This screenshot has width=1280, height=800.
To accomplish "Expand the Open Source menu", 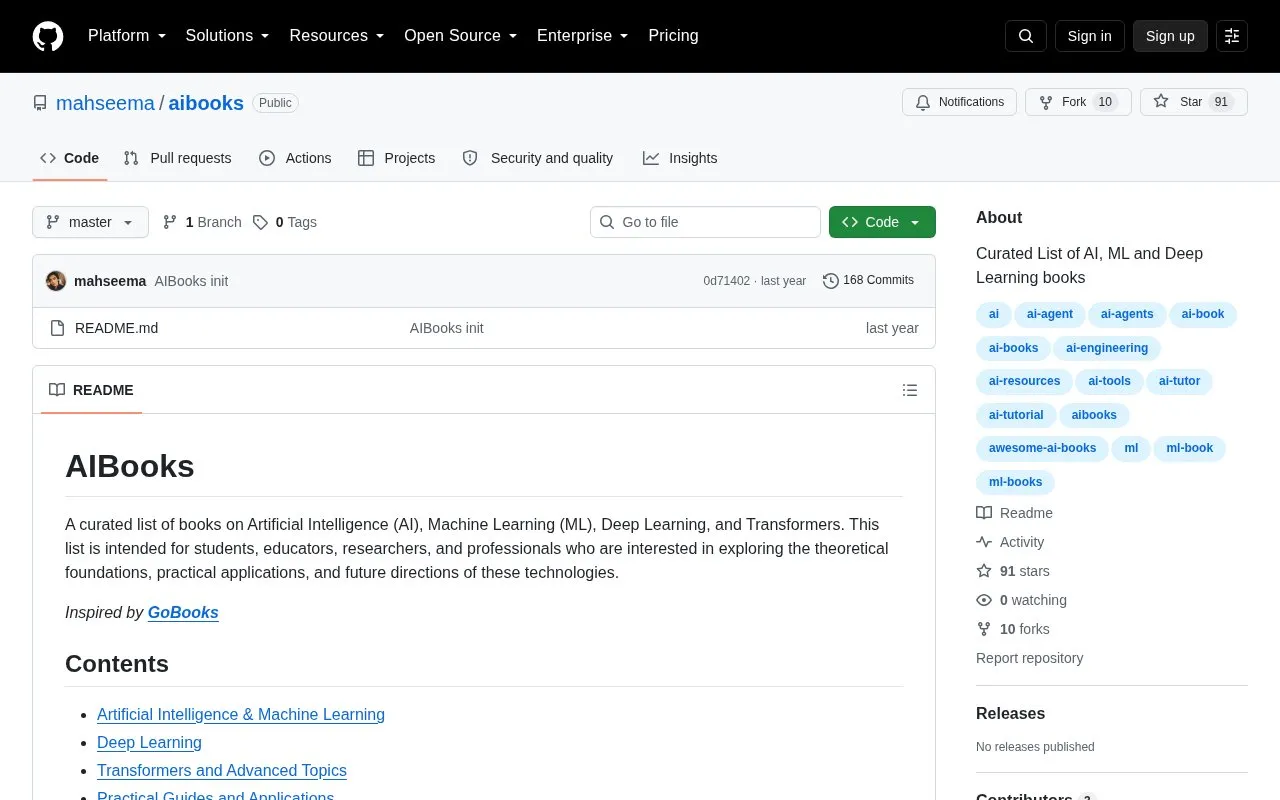I will tap(461, 36).
